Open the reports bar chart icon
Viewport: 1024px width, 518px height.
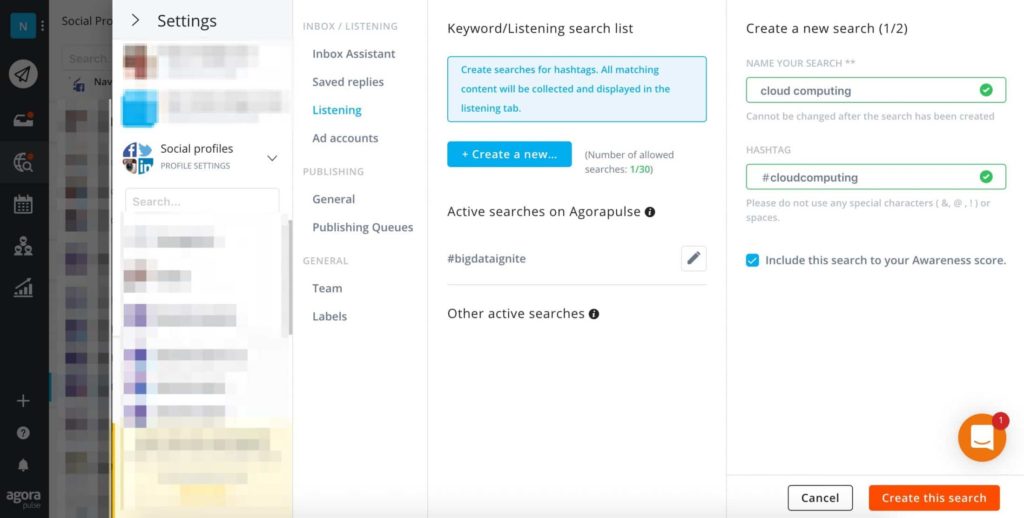coord(23,287)
